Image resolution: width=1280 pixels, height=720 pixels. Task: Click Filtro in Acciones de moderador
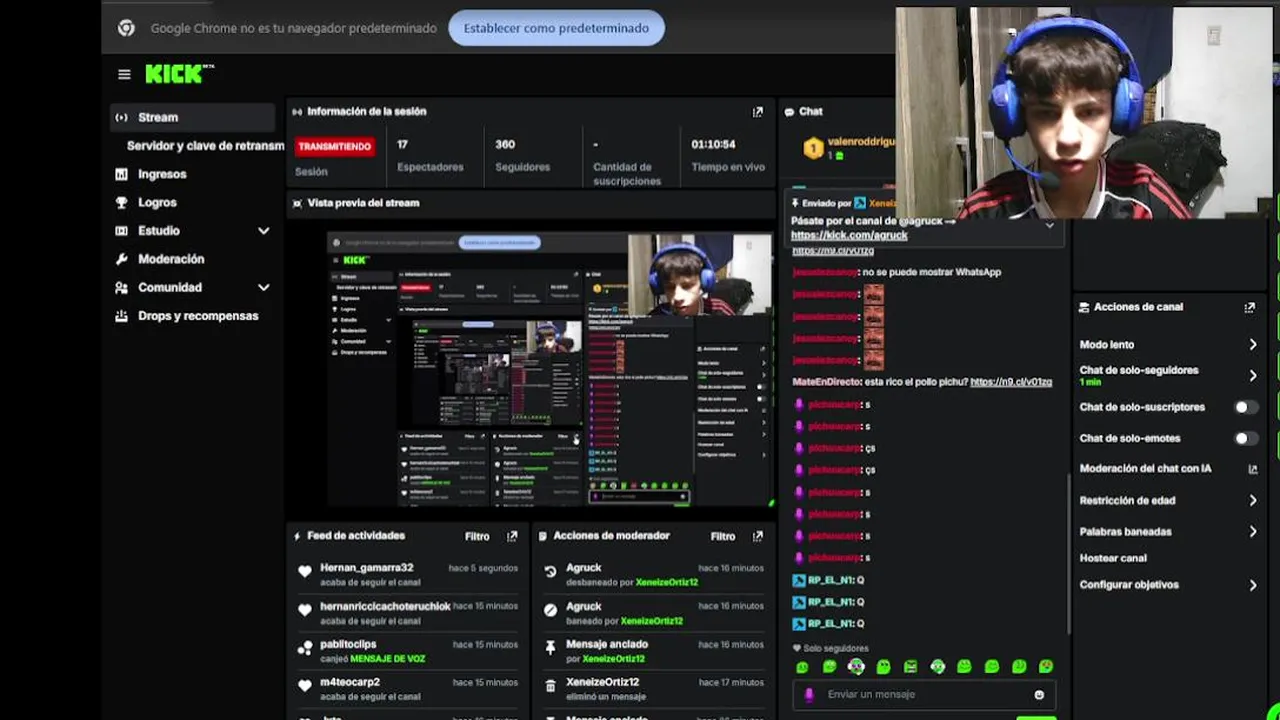coord(723,536)
